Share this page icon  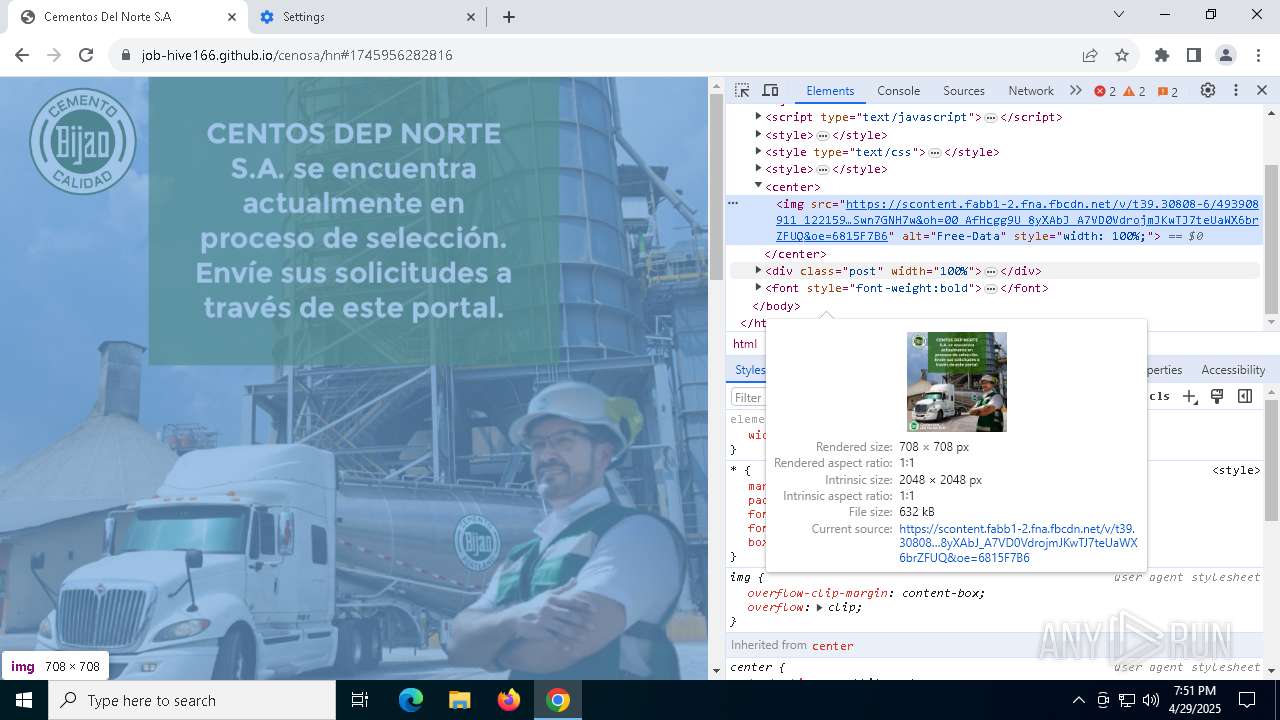point(1090,55)
